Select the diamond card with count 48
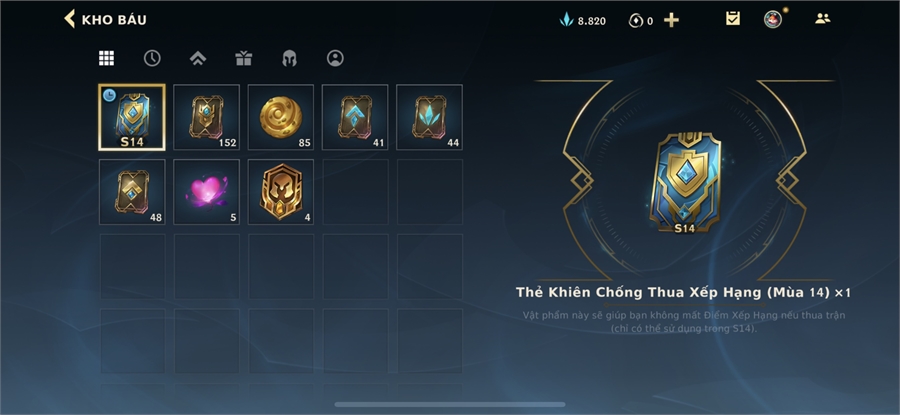Viewport: 900px width, 415px height. pyautogui.click(x=132, y=192)
